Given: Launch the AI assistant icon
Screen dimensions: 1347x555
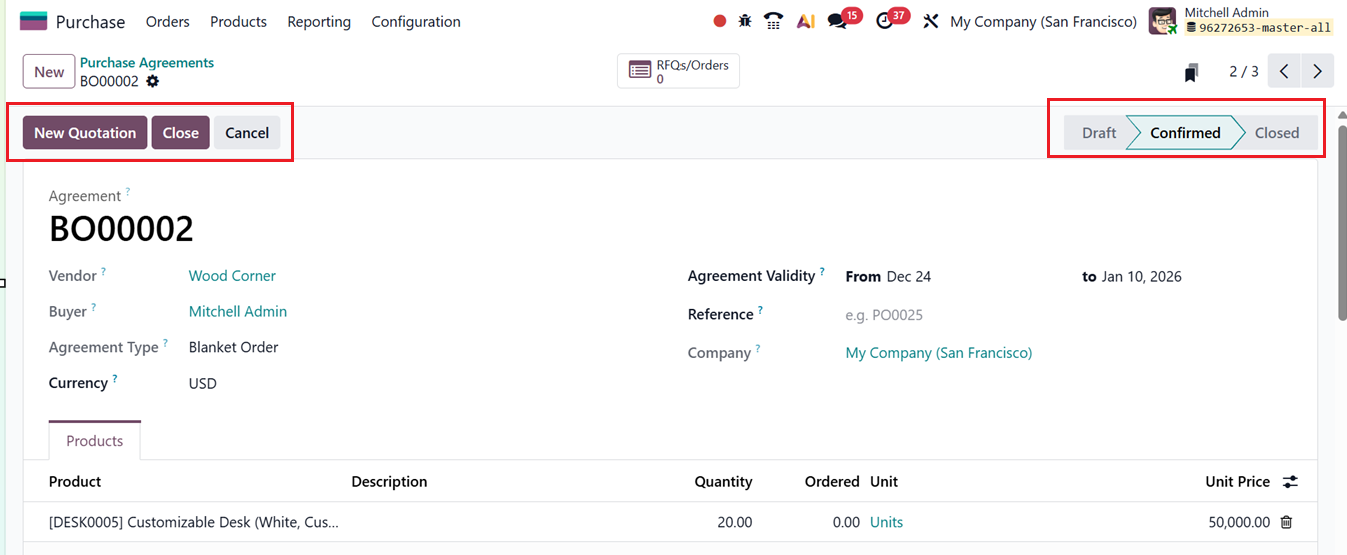Looking at the screenshot, I should click(x=805, y=21).
